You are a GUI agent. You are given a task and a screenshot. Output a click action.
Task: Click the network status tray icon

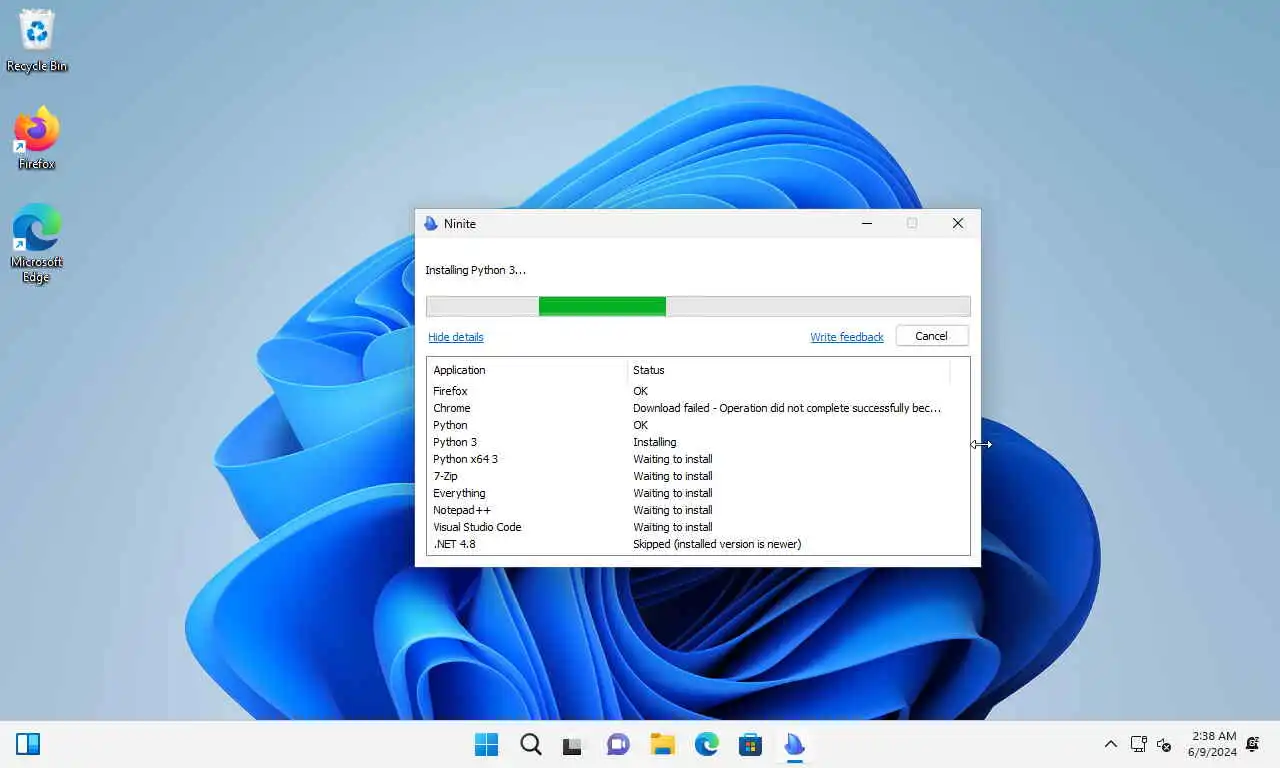[x=1138, y=744]
